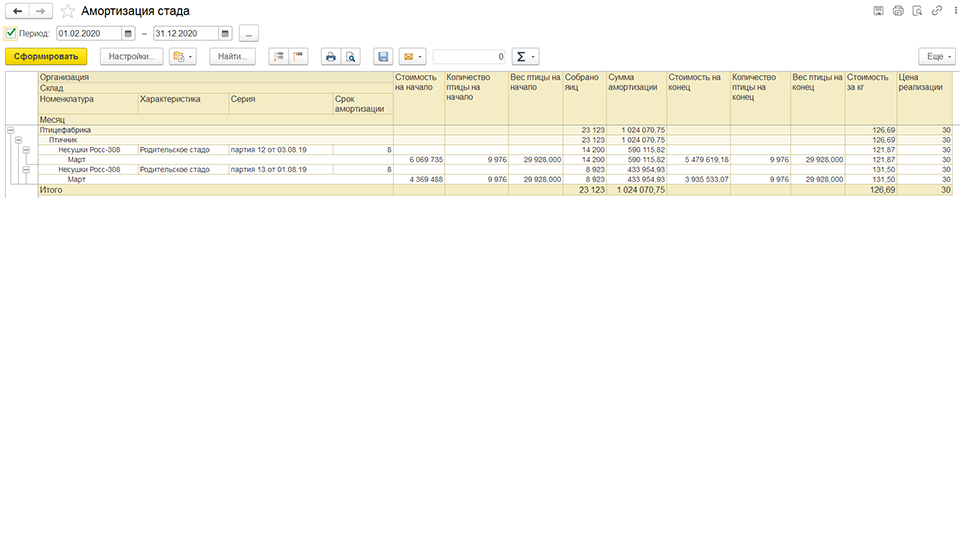
Task: Open the report variants dropdown
Action: coord(182,56)
